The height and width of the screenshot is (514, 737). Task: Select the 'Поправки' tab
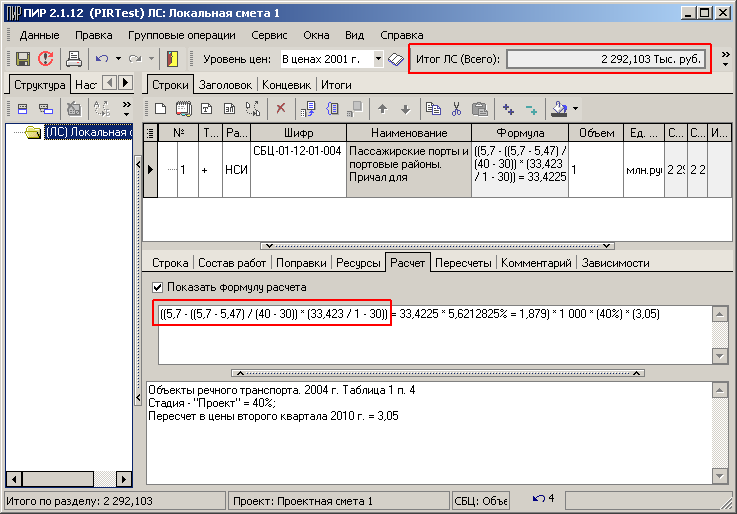(x=301, y=263)
